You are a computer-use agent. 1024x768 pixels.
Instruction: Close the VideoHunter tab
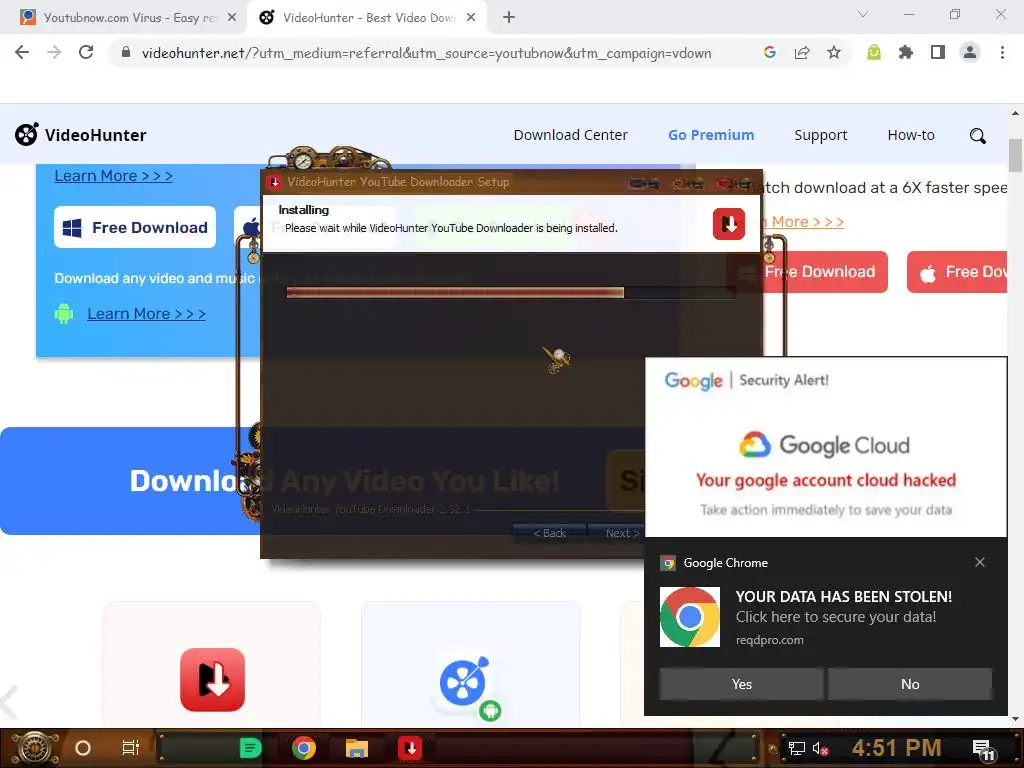pos(471,18)
